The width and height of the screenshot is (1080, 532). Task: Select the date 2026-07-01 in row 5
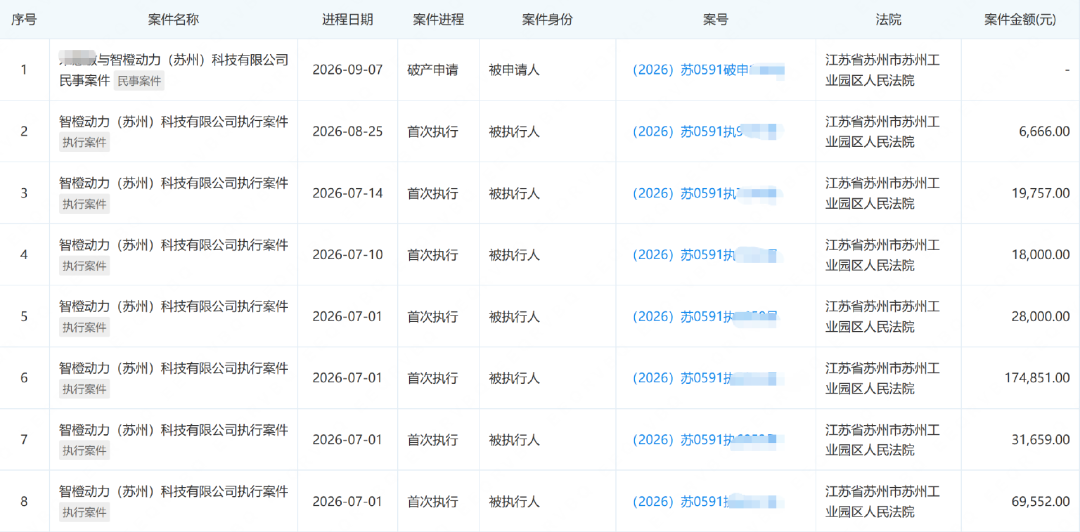tap(347, 316)
